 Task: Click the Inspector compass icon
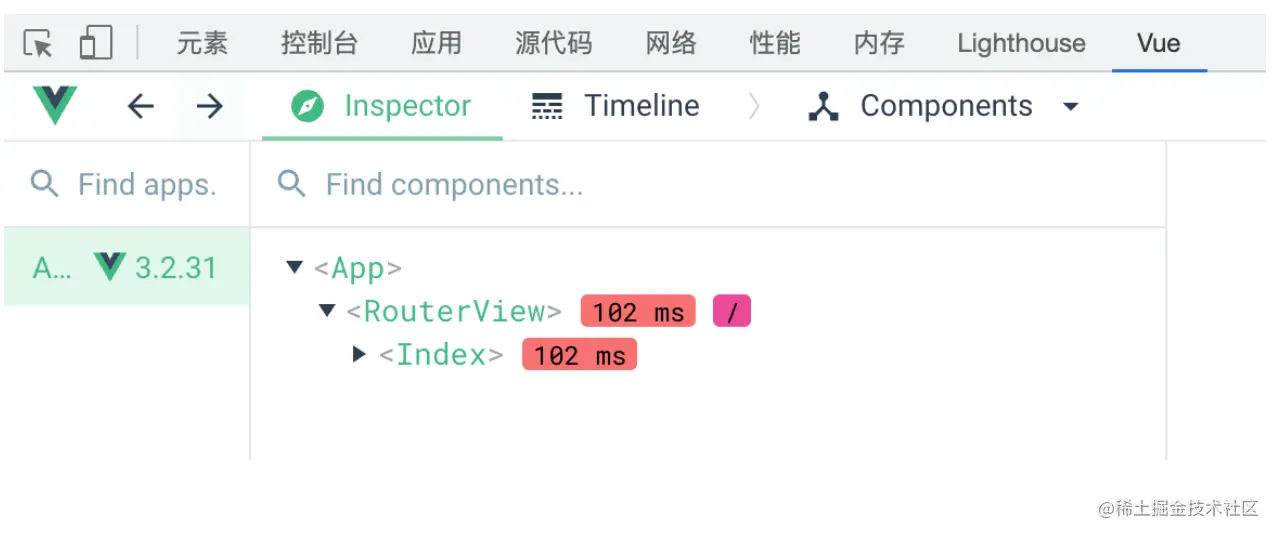coord(308,106)
